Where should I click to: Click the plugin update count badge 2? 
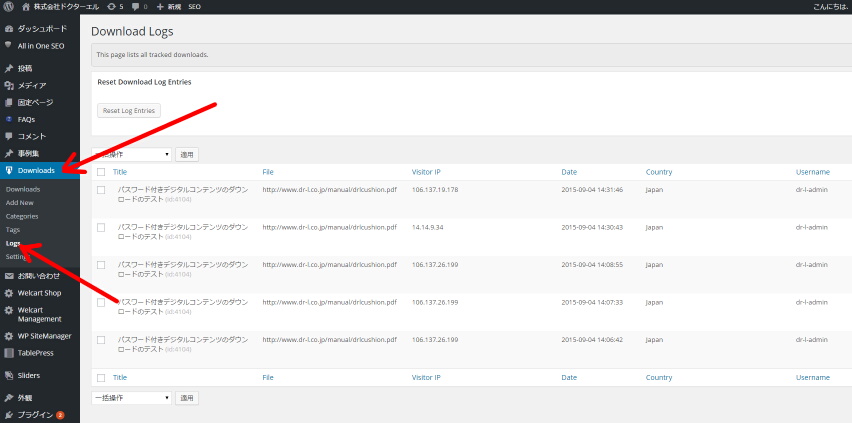click(x=60, y=415)
